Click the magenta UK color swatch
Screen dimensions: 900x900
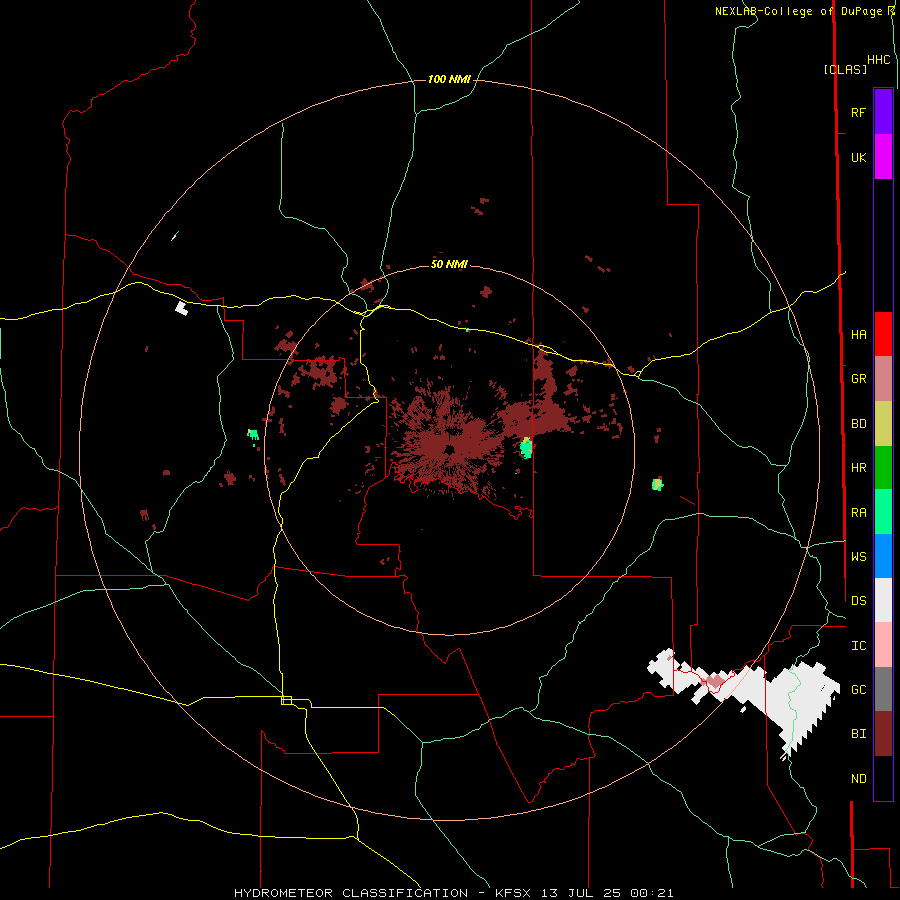883,157
